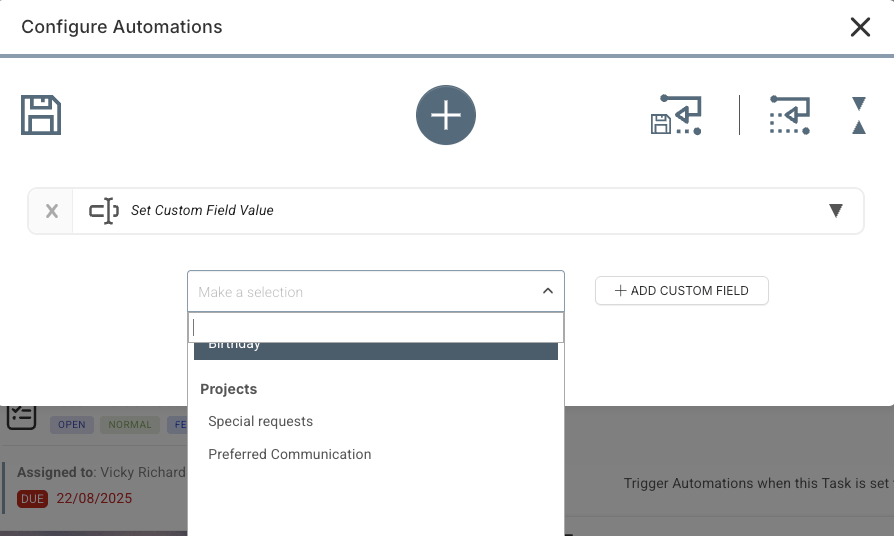This screenshot has width=894, height=536.
Task: Click the NORMAL priority tag in the background
Action: tap(130, 424)
